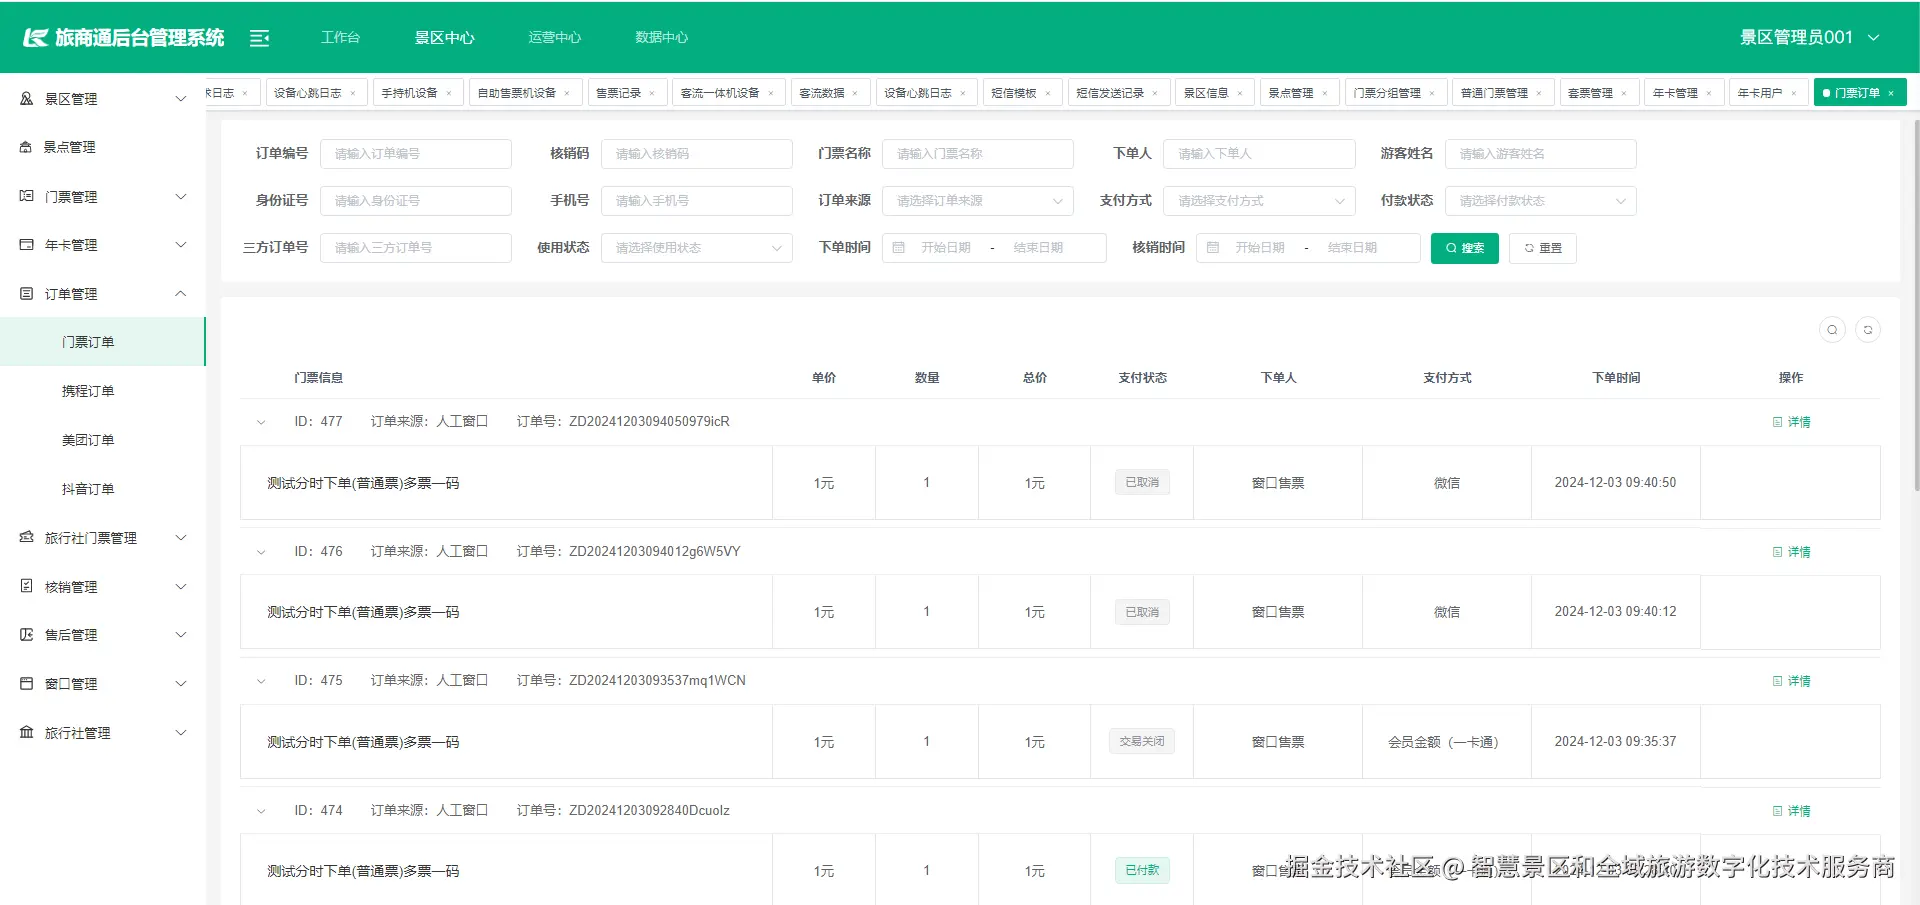This screenshot has width=1920, height=905.
Task: Select the 景点管理 sidebar icon
Action: coord(26,146)
